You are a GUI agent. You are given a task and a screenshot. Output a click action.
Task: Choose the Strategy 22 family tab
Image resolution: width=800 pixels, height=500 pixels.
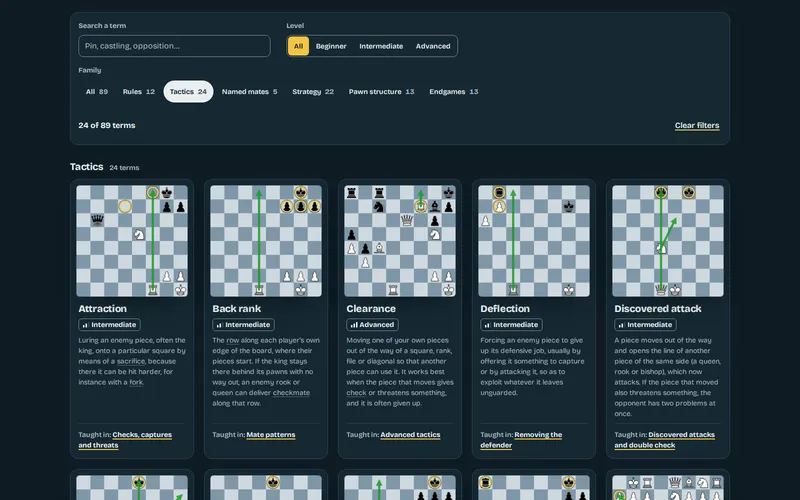313,92
